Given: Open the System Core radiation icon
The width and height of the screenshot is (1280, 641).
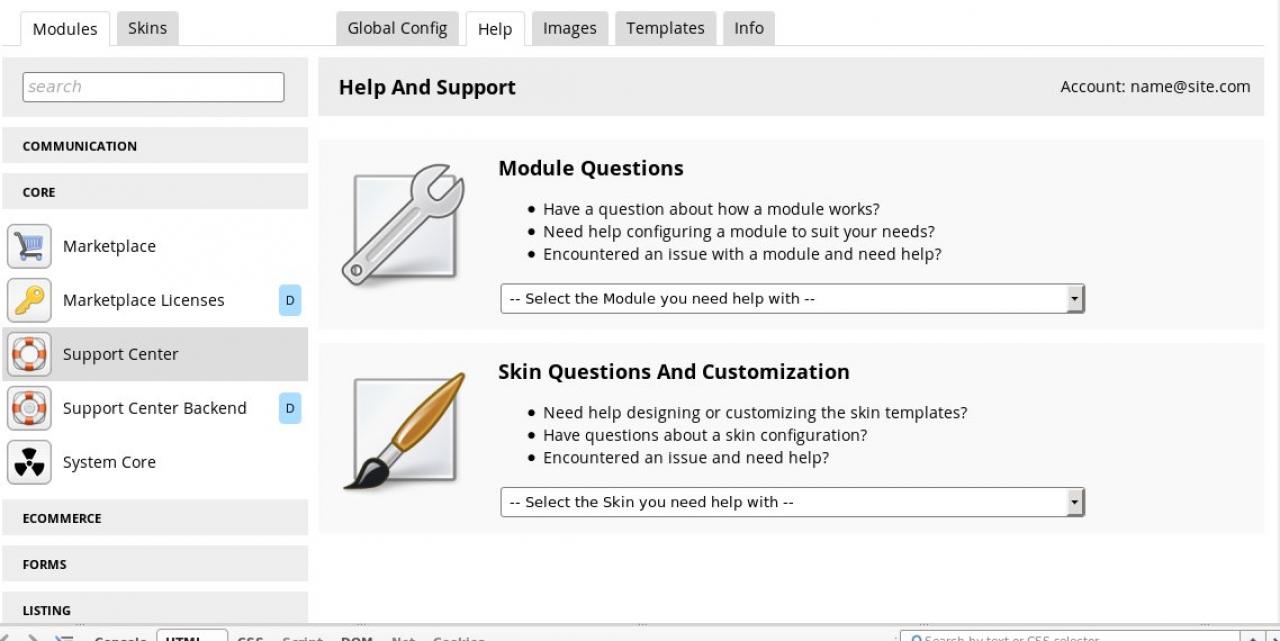Looking at the screenshot, I should click(29, 462).
